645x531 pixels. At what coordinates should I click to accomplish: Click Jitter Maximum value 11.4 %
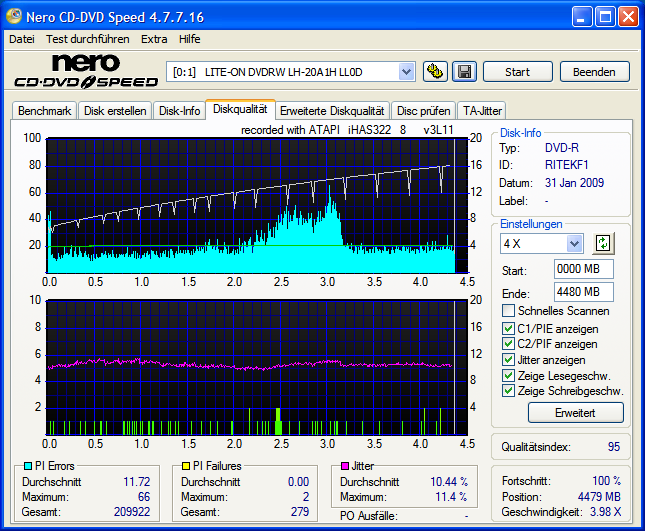(x=451, y=497)
